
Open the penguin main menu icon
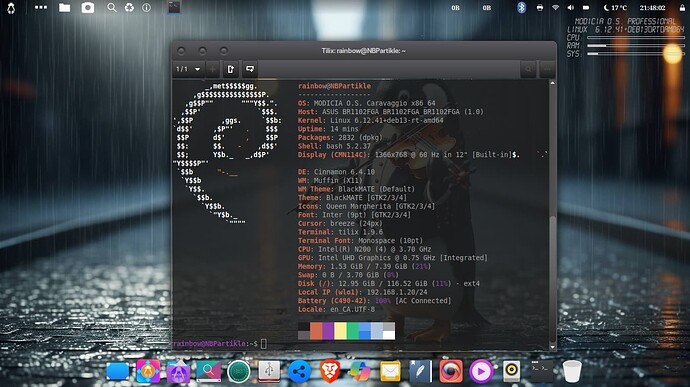(x=11, y=8)
